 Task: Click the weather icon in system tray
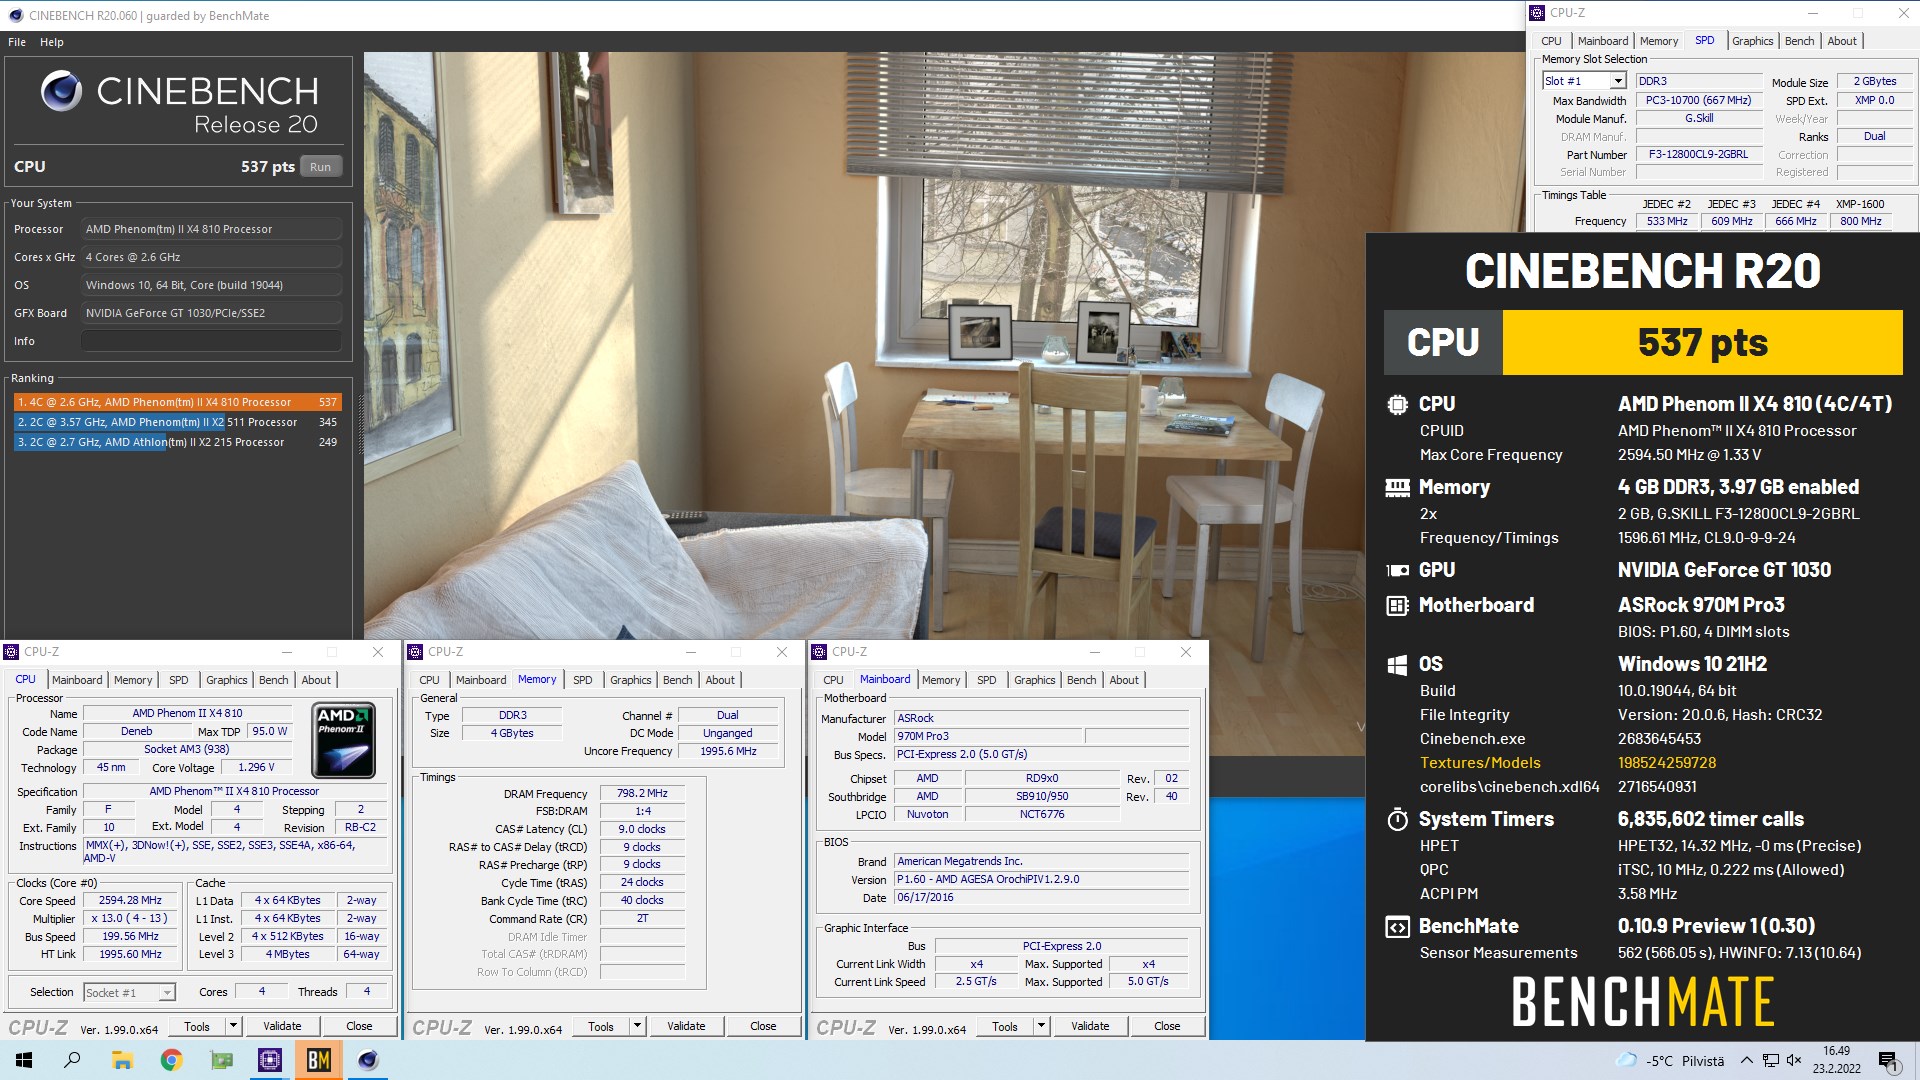click(x=1627, y=1060)
